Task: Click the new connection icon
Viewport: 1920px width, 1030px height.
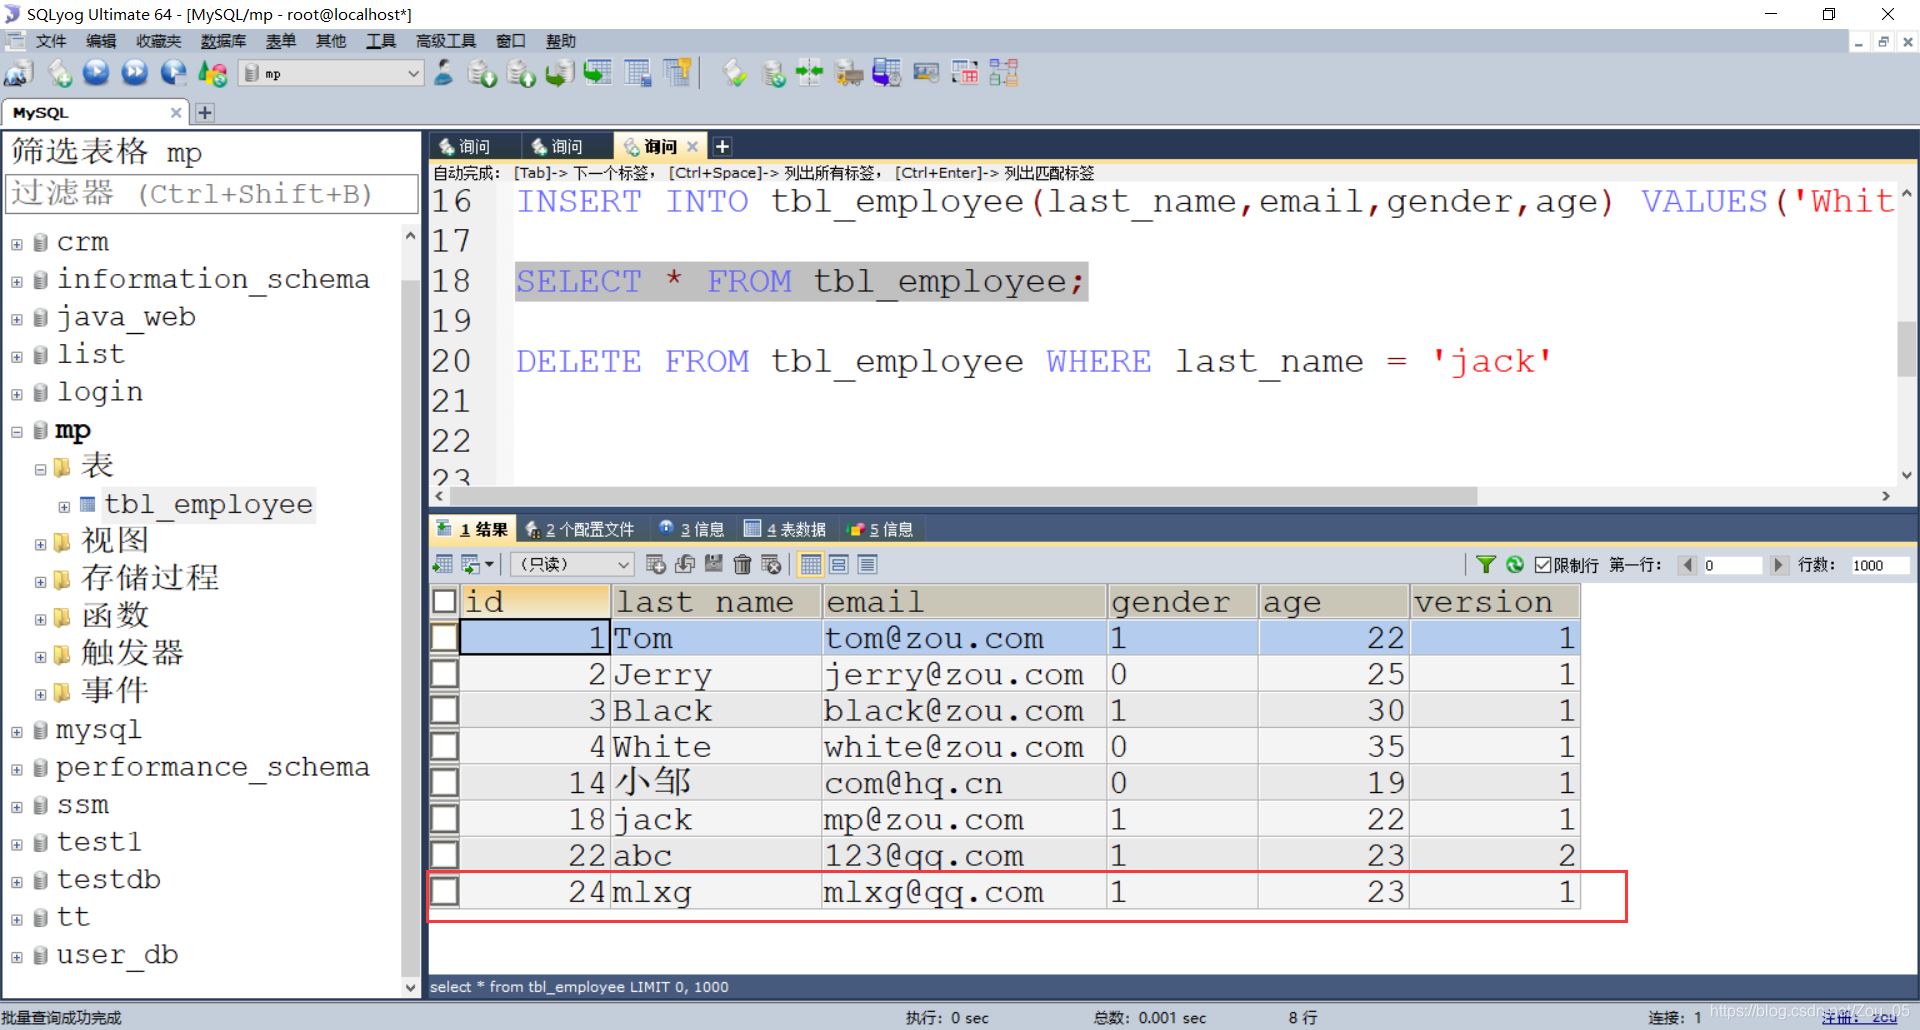Action: (x=19, y=73)
